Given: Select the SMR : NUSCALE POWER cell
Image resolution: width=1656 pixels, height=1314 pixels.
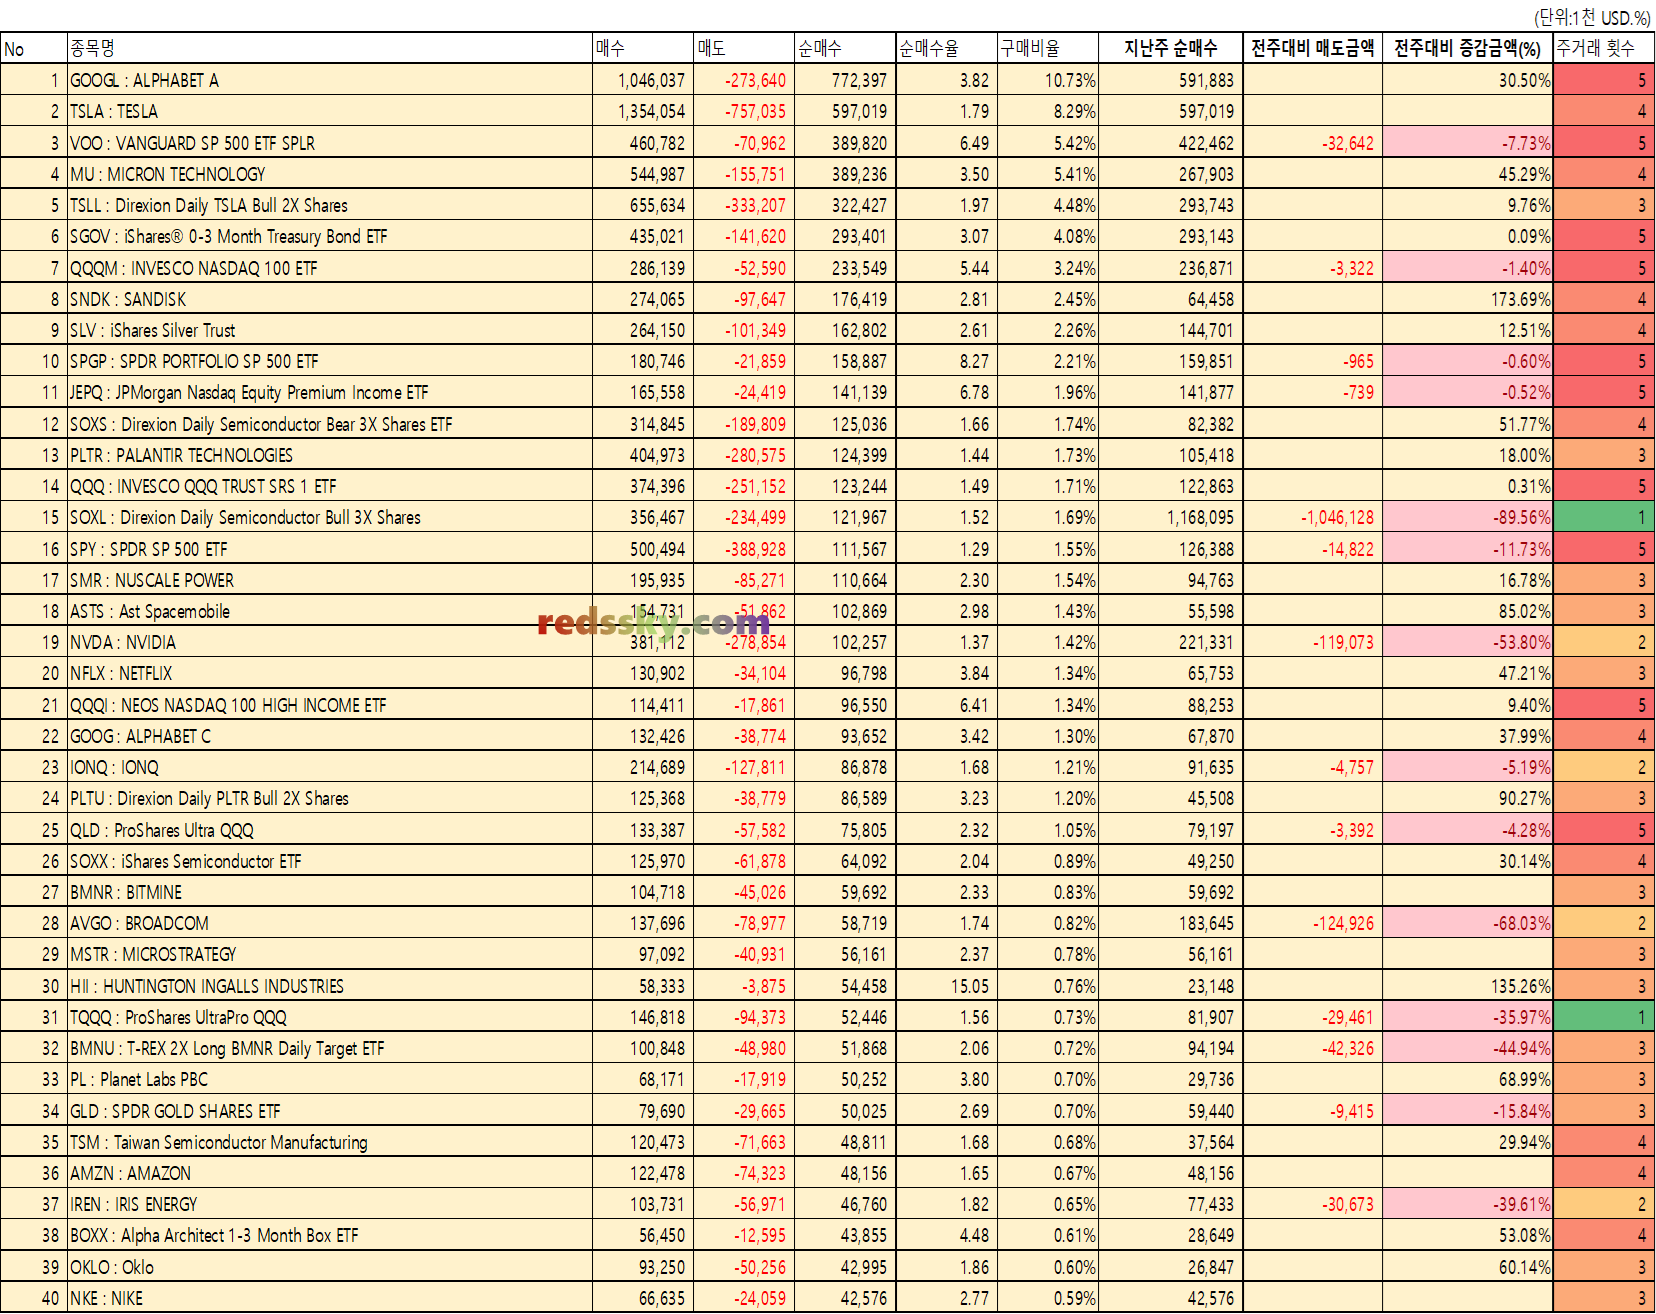Looking at the screenshot, I should (x=330, y=580).
